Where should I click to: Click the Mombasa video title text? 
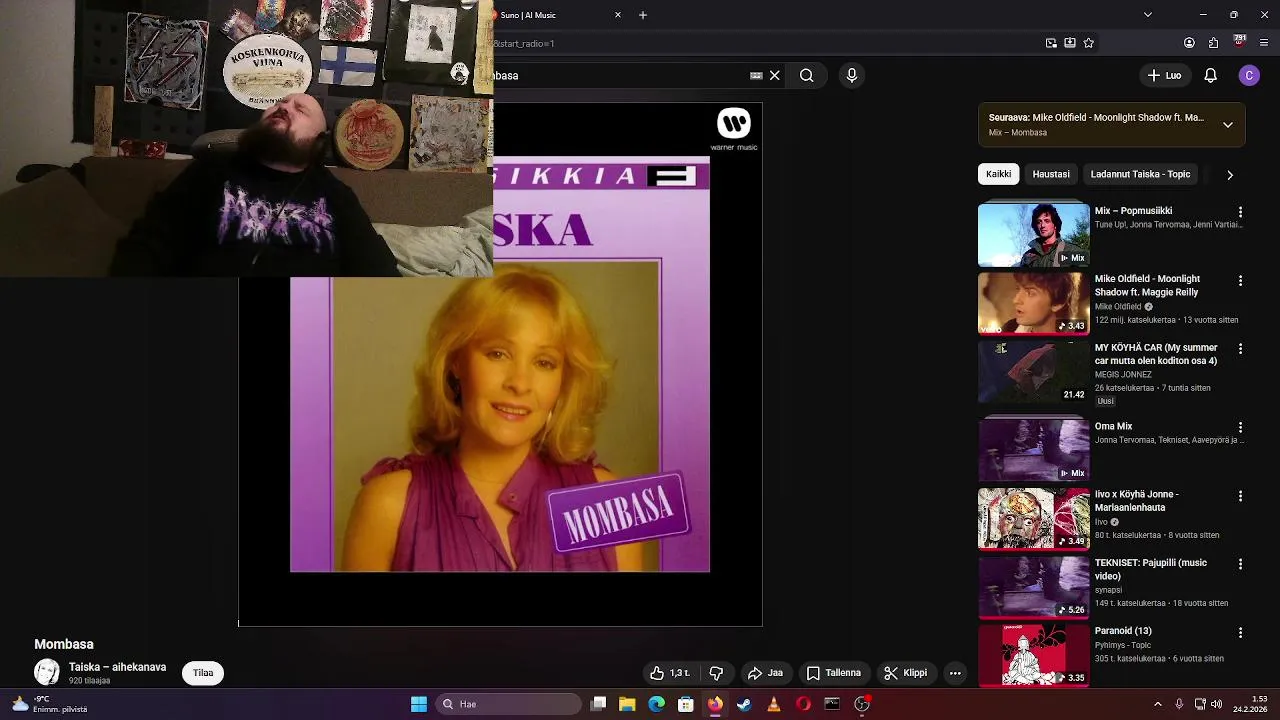coord(64,644)
